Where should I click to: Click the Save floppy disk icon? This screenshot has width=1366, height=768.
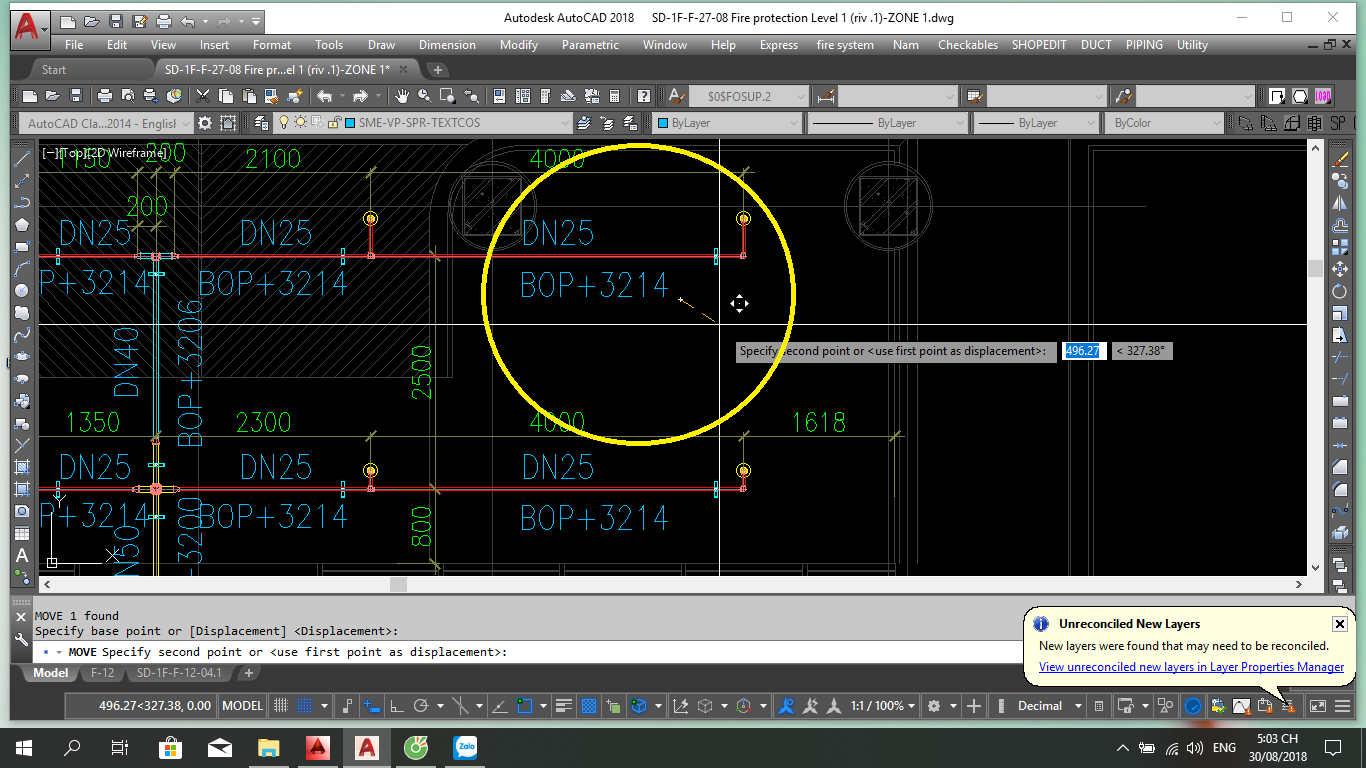75,96
